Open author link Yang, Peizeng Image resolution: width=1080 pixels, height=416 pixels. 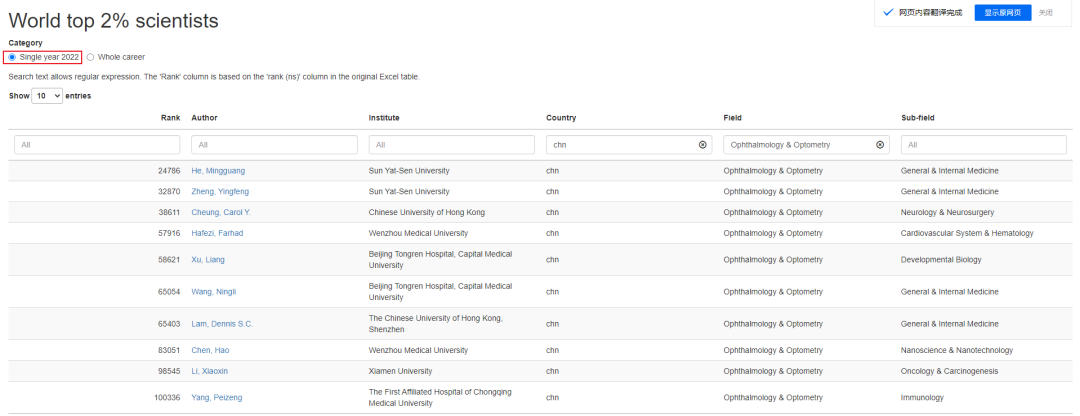[x=216, y=397]
